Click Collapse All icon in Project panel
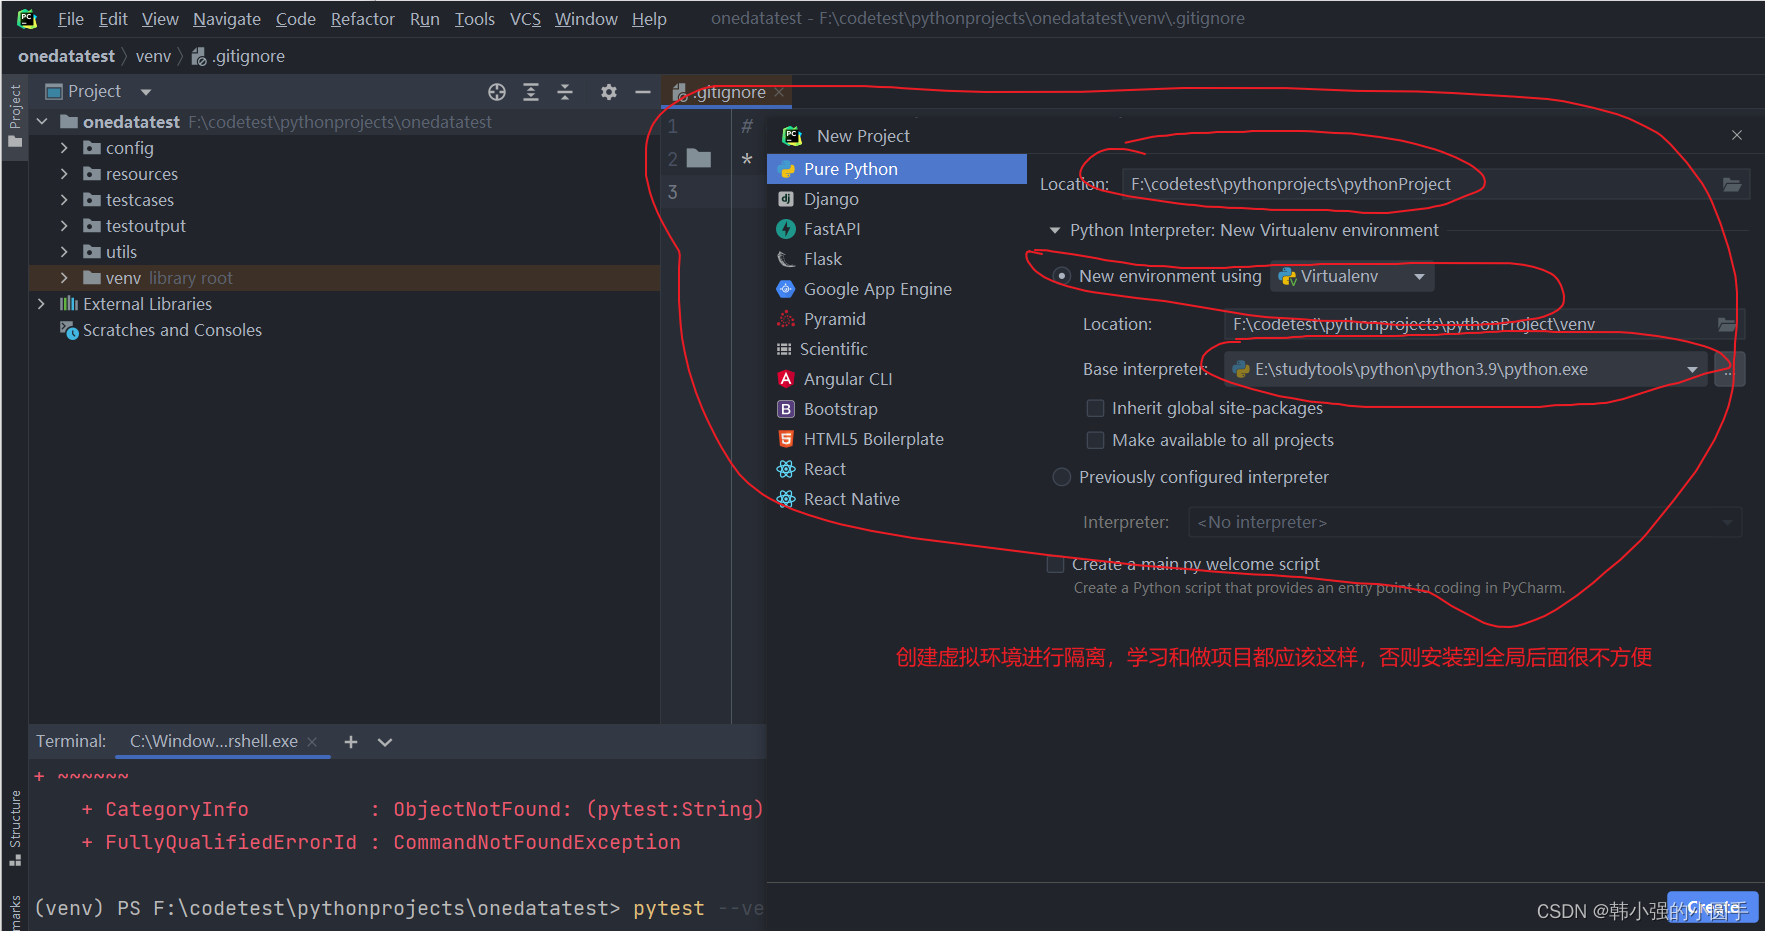The image size is (1765, 931). pyautogui.click(x=565, y=92)
